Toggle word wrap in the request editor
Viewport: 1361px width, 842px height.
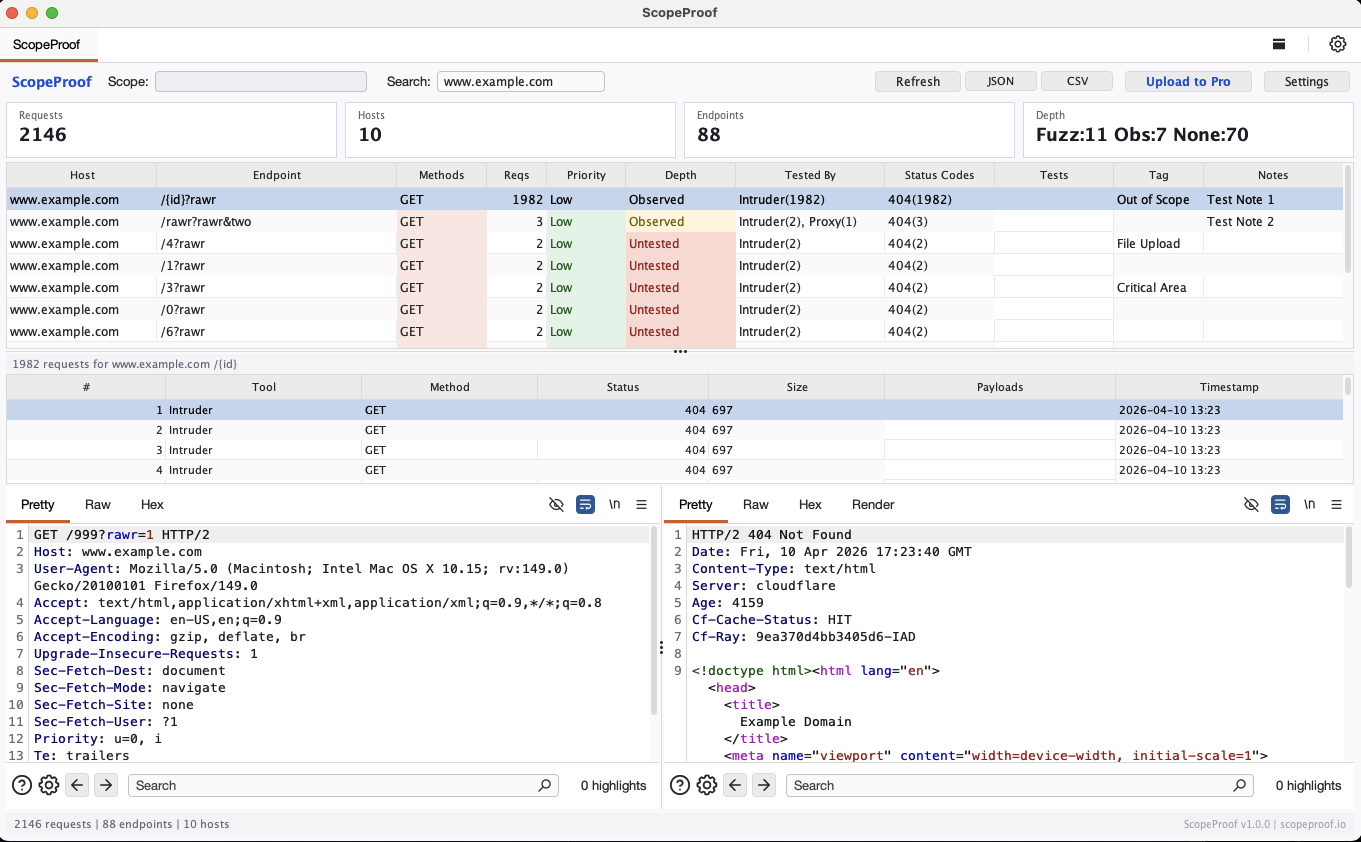click(x=585, y=504)
